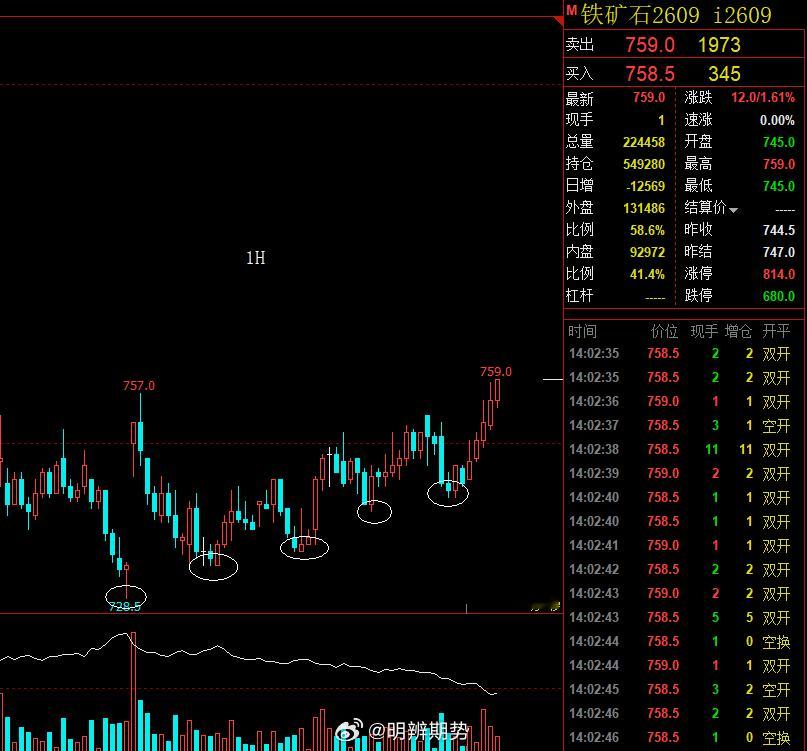
Task: Click the 757.0 high label on chart
Action: click(x=138, y=386)
